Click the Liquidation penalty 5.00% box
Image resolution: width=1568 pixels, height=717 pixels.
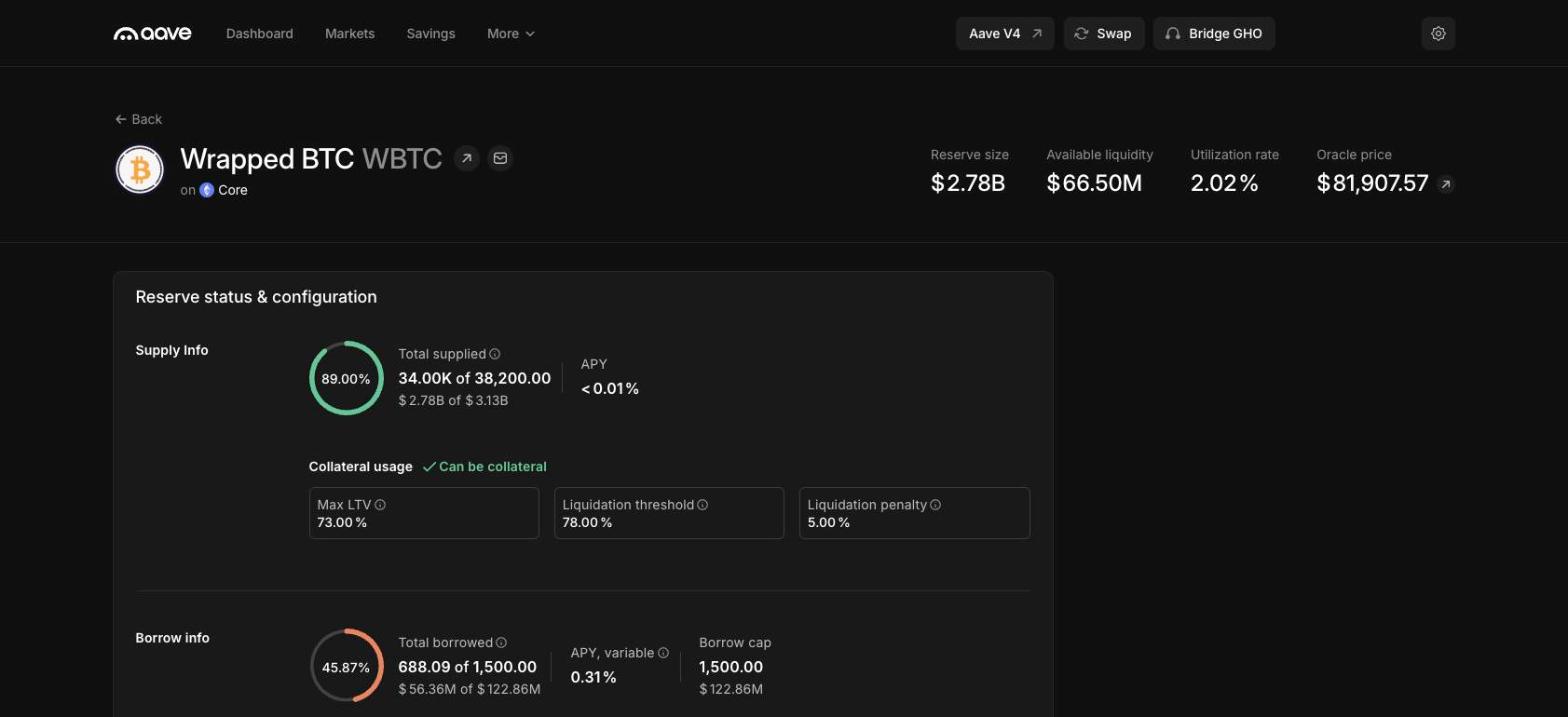click(914, 513)
